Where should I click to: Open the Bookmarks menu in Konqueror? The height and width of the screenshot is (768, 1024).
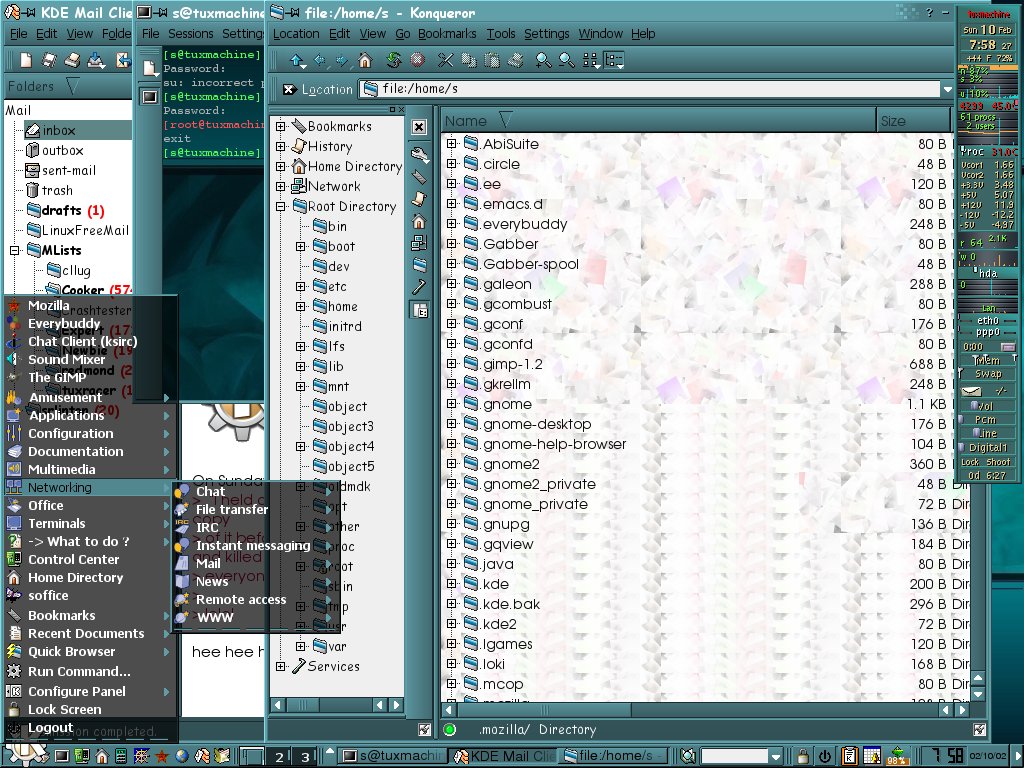[447, 34]
